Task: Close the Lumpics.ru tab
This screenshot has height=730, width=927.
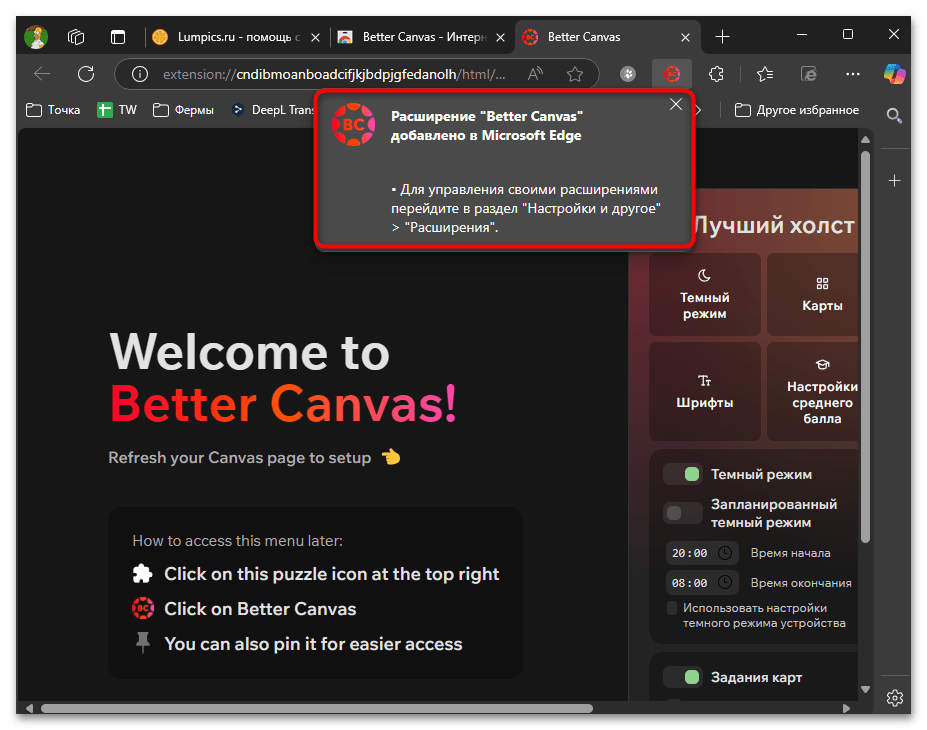Action: click(x=316, y=37)
